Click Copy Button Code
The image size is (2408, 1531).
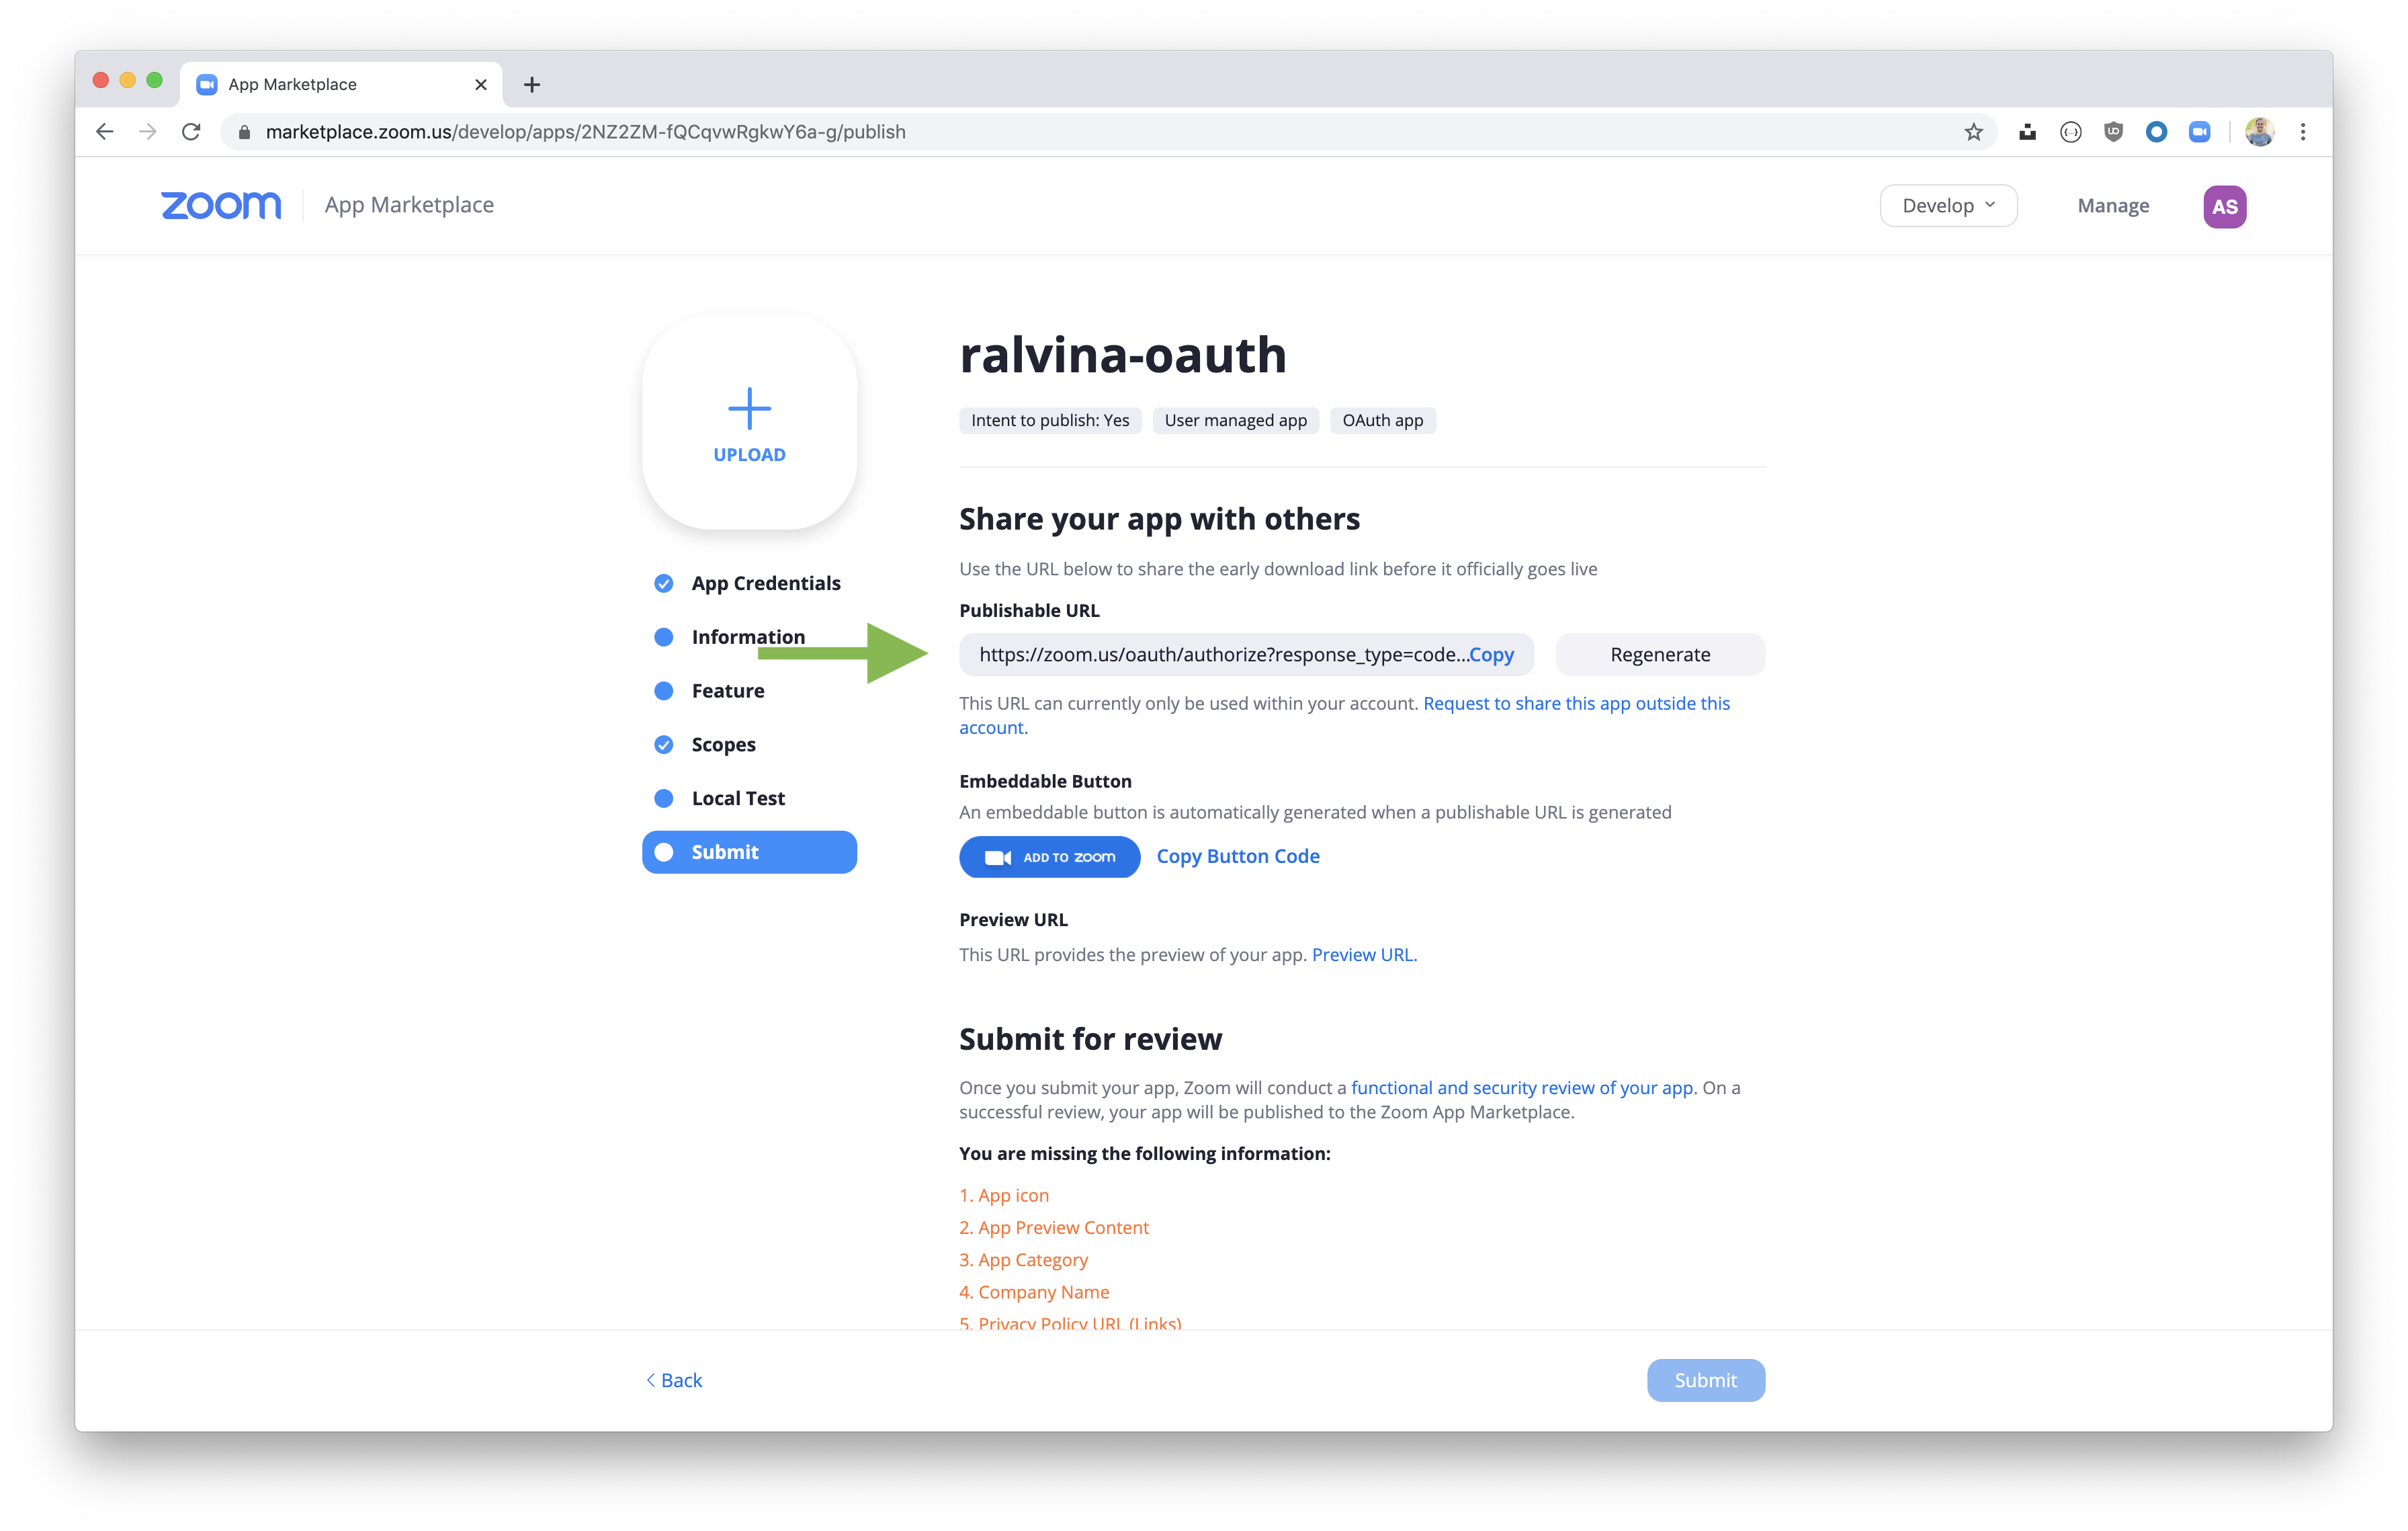(x=1238, y=857)
